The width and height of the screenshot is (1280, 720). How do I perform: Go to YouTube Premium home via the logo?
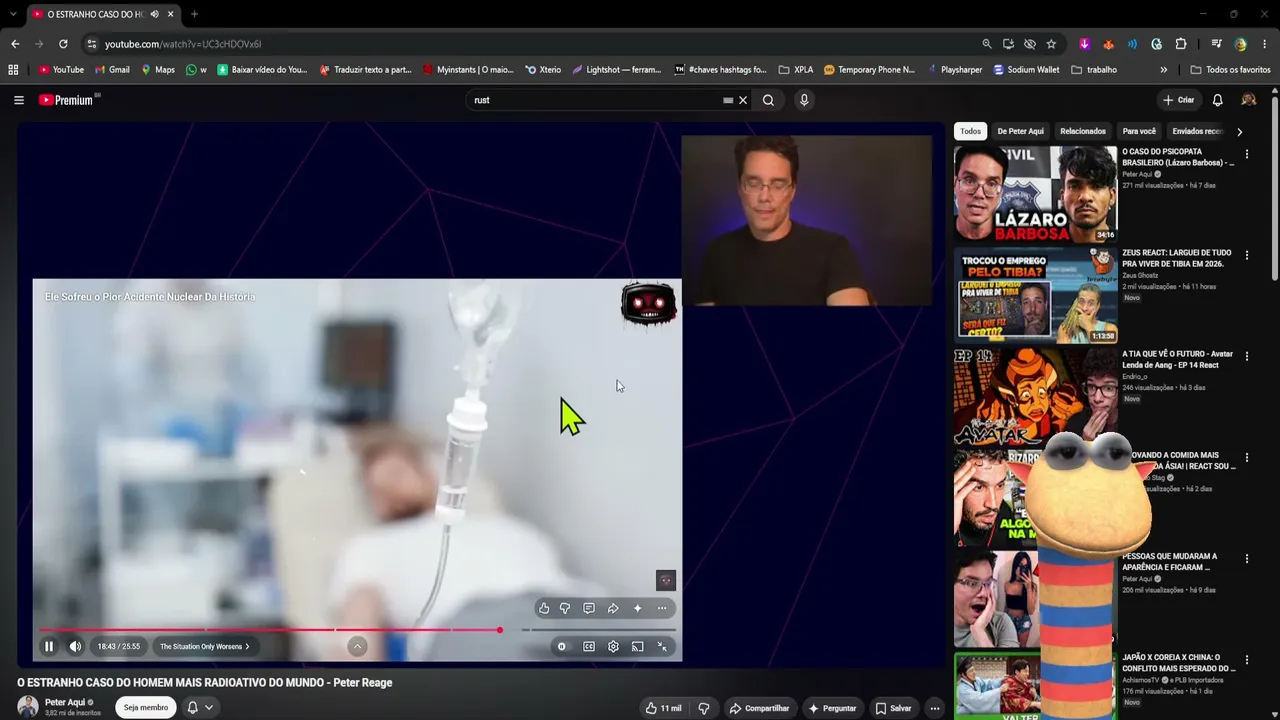[x=66, y=100]
